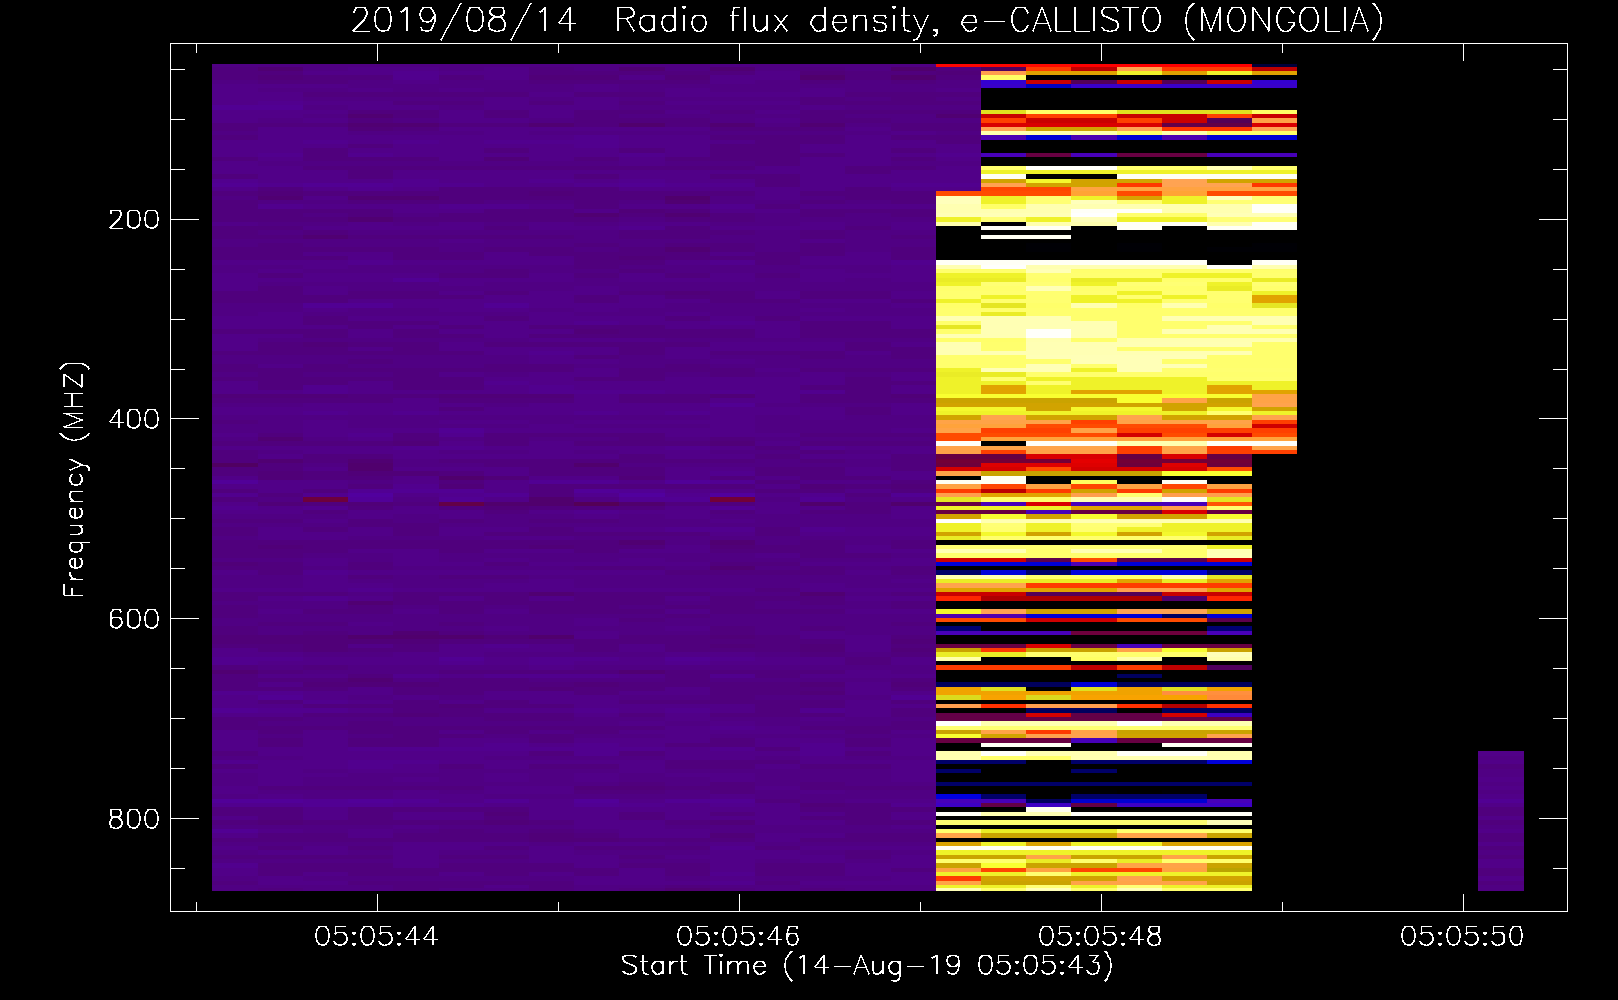Viewport: 1618px width, 1000px height.
Task: Click the 05:05:44 time tick label
Action: click(376, 936)
